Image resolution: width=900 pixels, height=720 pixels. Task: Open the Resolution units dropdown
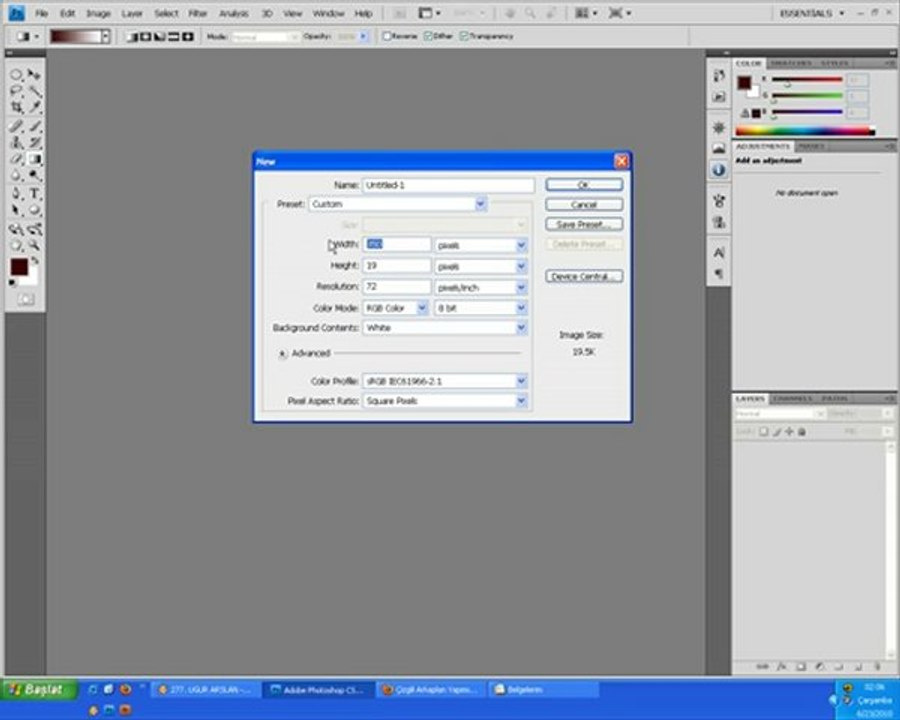[x=521, y=287]
